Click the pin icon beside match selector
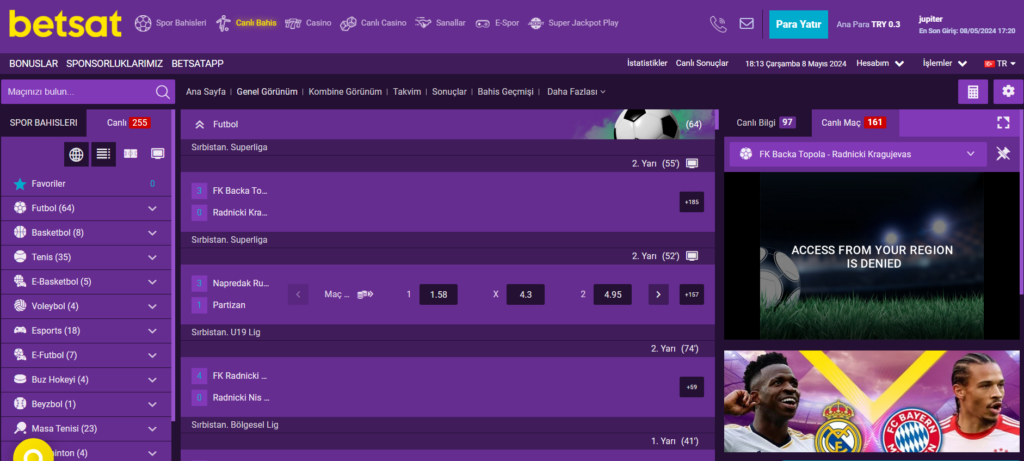The width and height of the screenshot is (1024, 461). coord(1002,154)
